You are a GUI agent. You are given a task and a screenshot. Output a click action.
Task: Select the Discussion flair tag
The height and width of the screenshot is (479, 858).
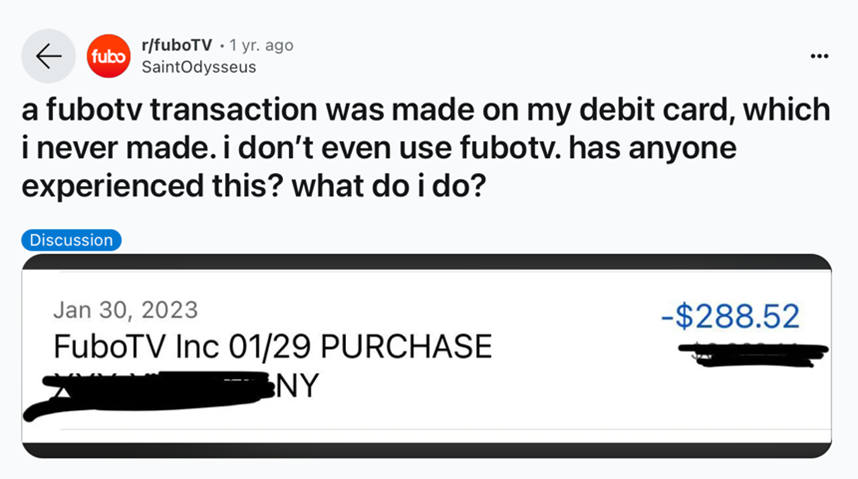[71, 240]
